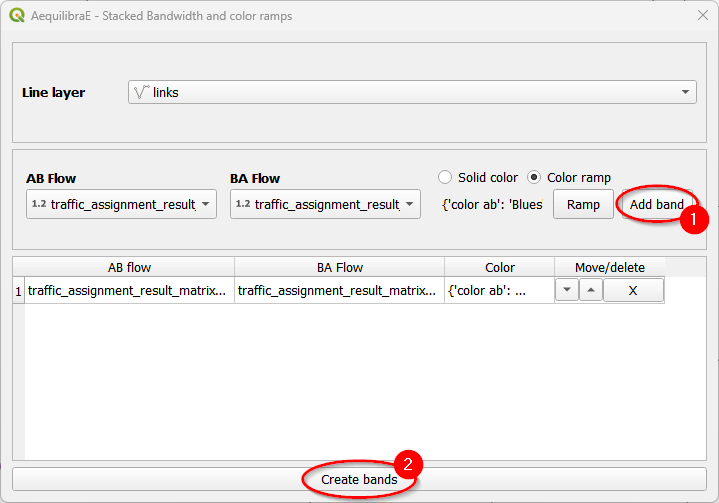Move the band up with the up arrow
This screenshot has width=719, height=503.
591,290
